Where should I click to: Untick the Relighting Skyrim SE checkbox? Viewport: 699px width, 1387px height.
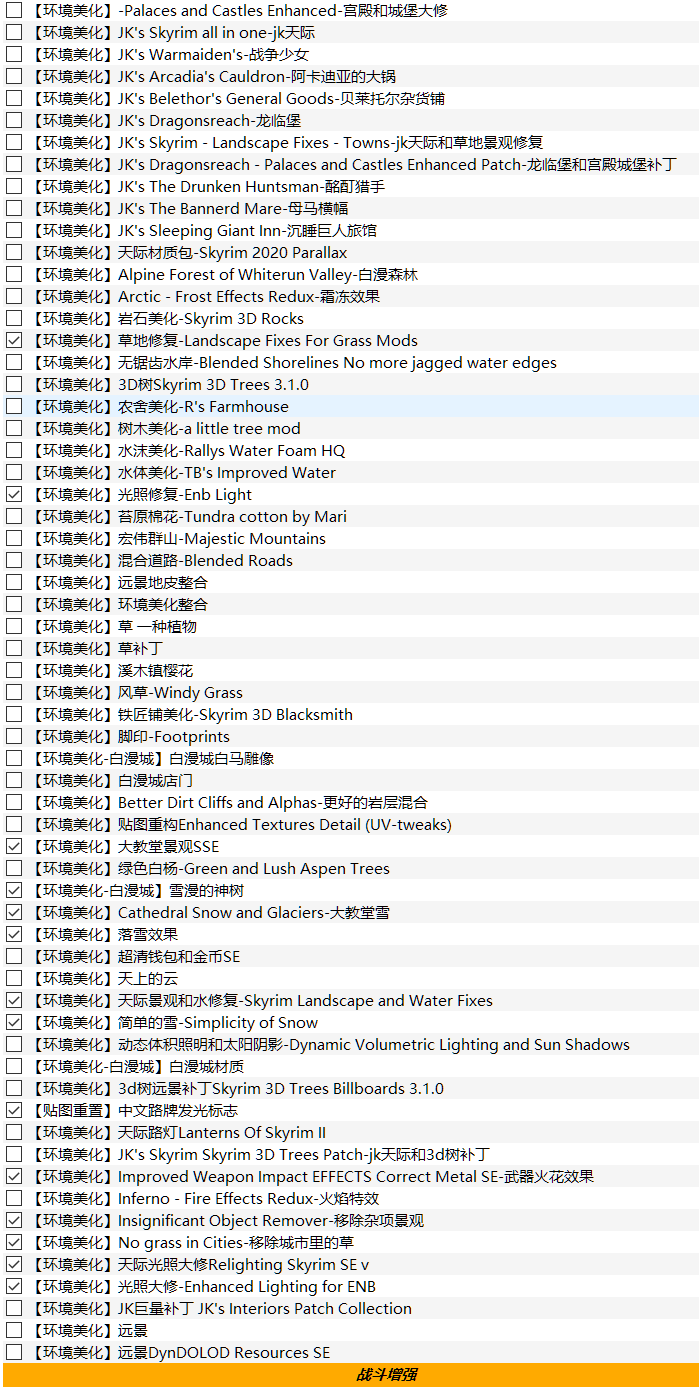pyautogui.click(x=14, y=1264)
